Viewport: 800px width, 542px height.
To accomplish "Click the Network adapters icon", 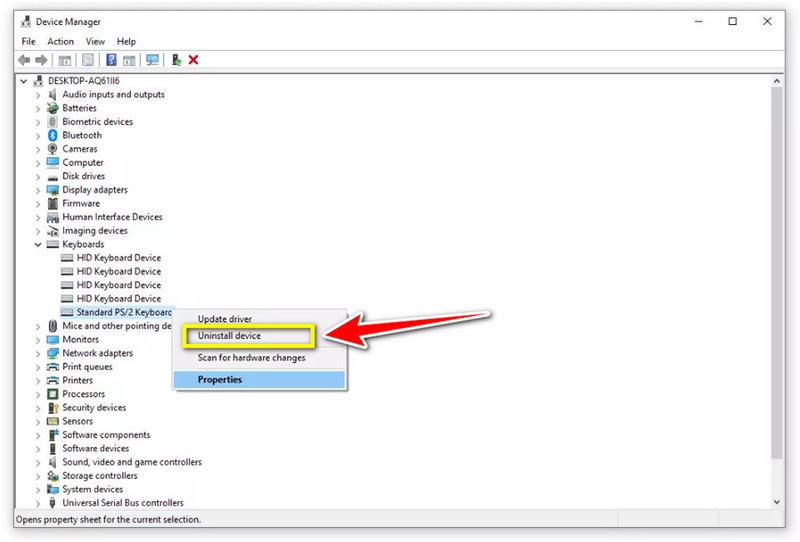I will [x=53, y=353].
